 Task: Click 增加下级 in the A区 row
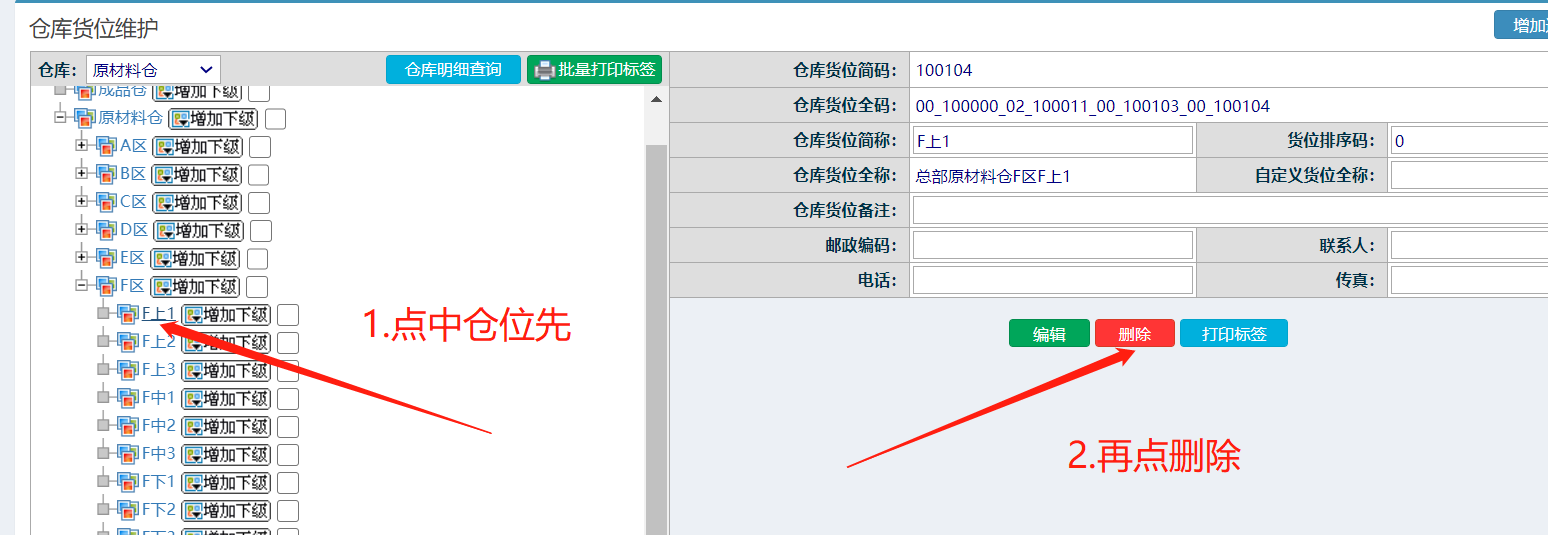coord(197,147)
